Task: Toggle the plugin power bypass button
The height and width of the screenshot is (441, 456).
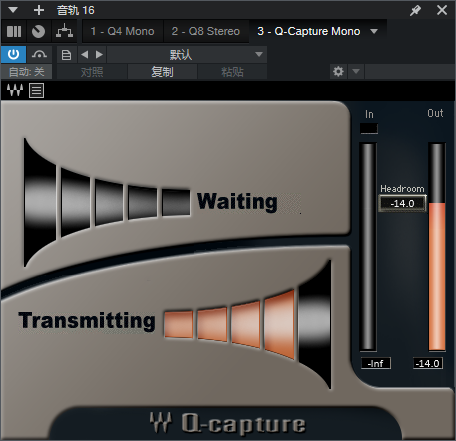Action: [13, 54]
